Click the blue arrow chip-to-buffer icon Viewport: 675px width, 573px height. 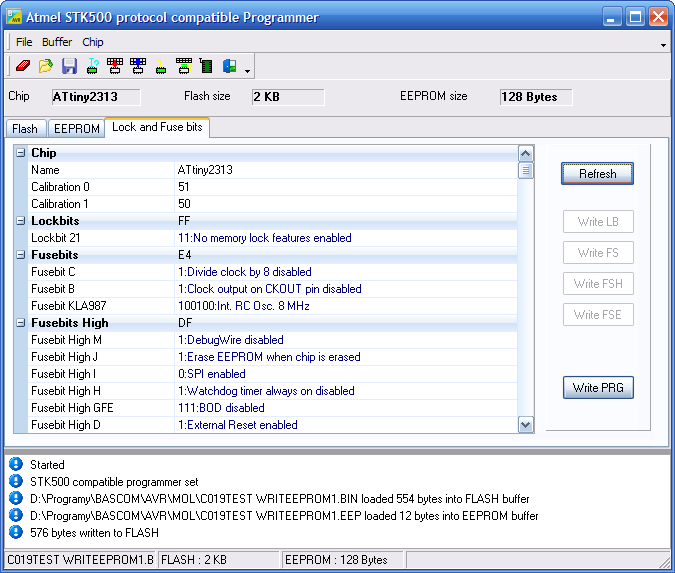[138, 67]
